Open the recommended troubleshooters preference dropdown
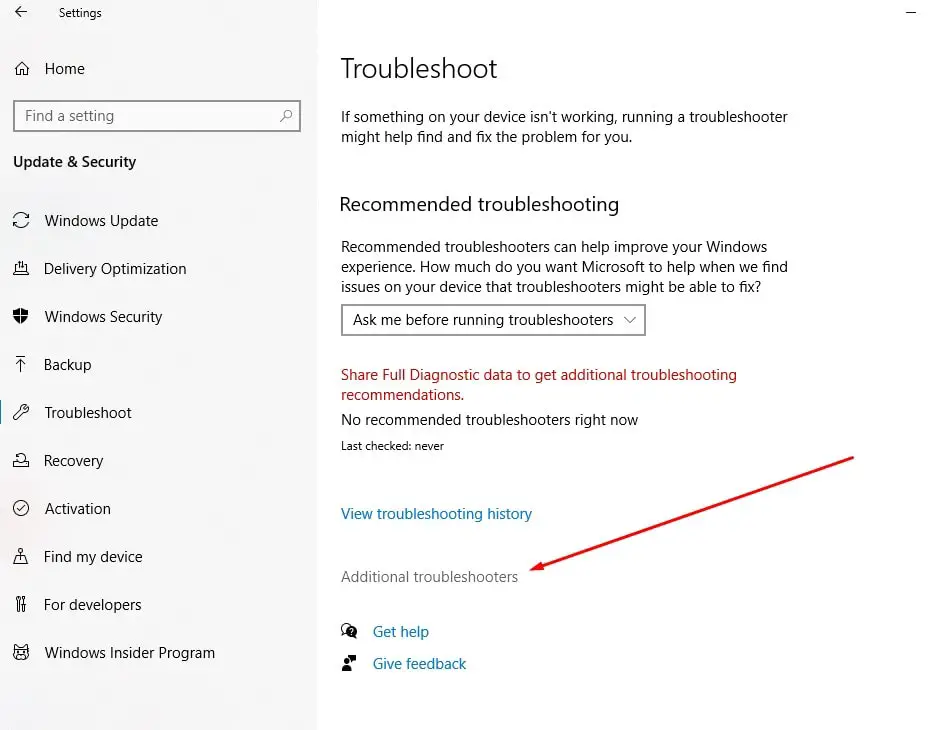 tap(493, 320)
